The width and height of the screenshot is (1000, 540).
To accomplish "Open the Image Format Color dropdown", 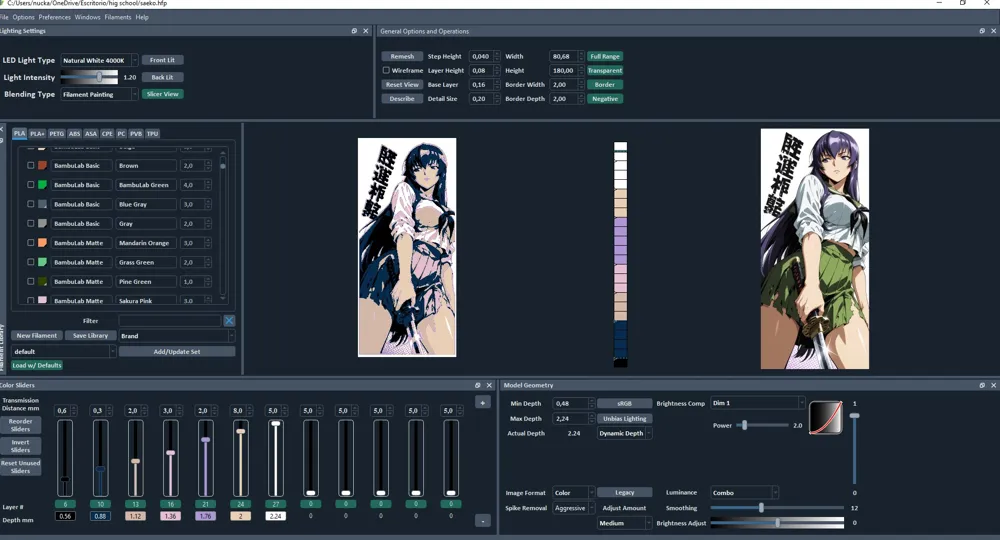I will [573, 492].
